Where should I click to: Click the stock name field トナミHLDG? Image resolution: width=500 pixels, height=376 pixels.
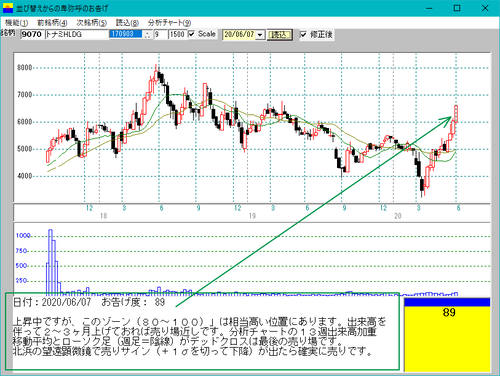[76, 34]
